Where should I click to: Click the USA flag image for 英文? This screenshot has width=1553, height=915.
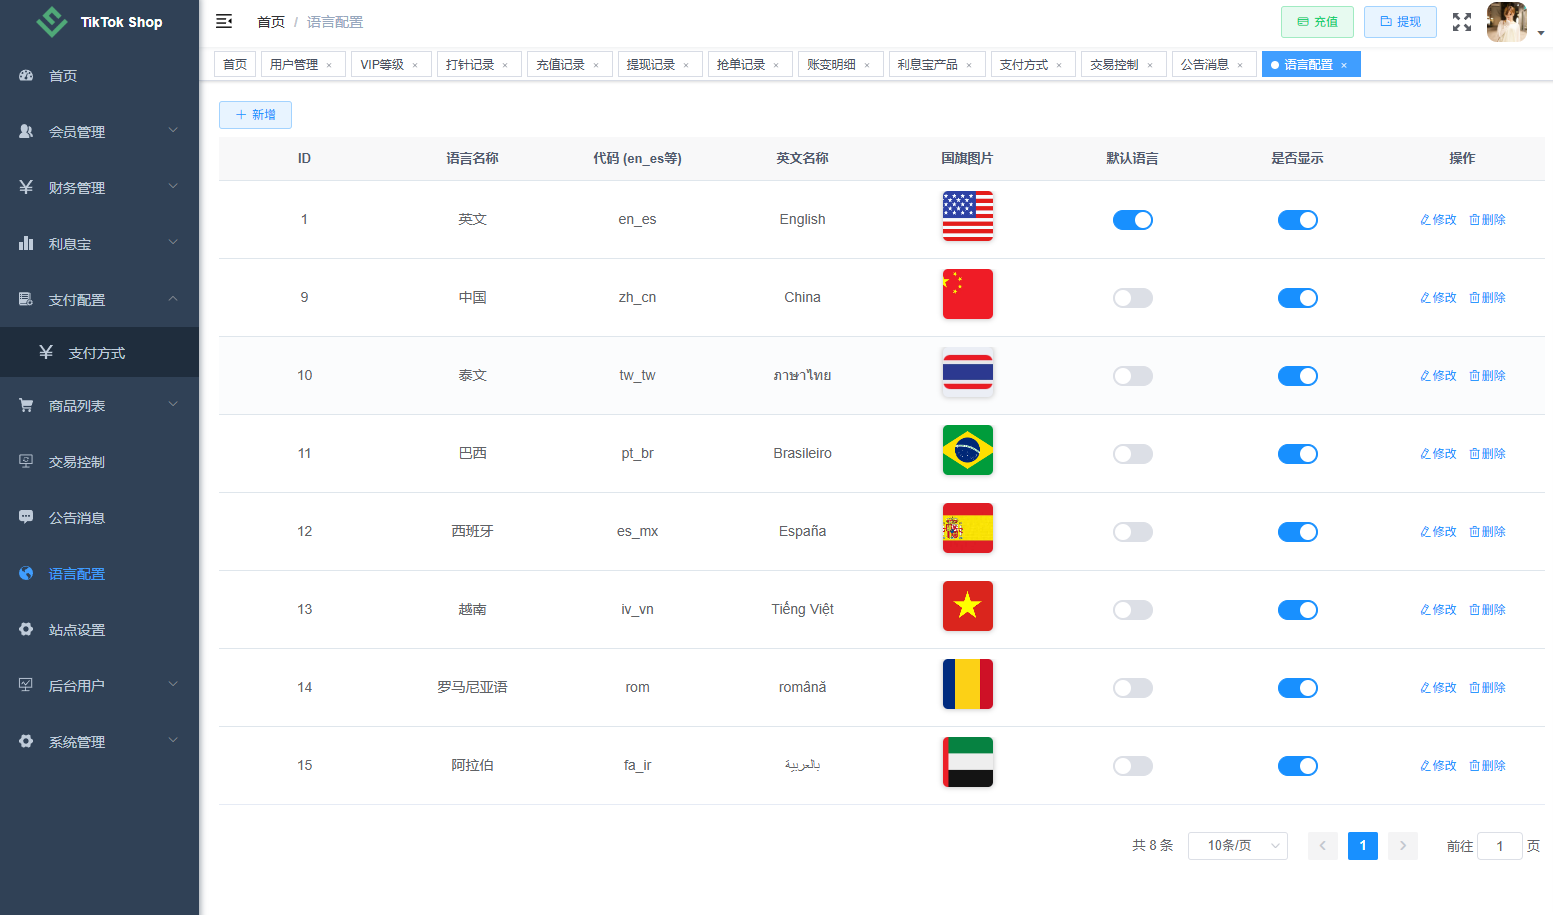click(968, 216)
